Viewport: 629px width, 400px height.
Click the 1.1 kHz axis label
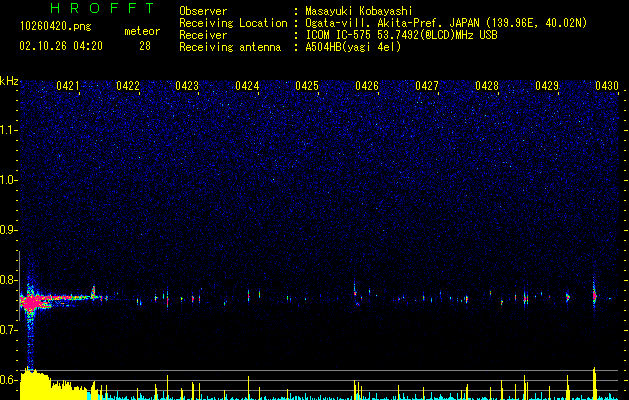pos(9,130)
